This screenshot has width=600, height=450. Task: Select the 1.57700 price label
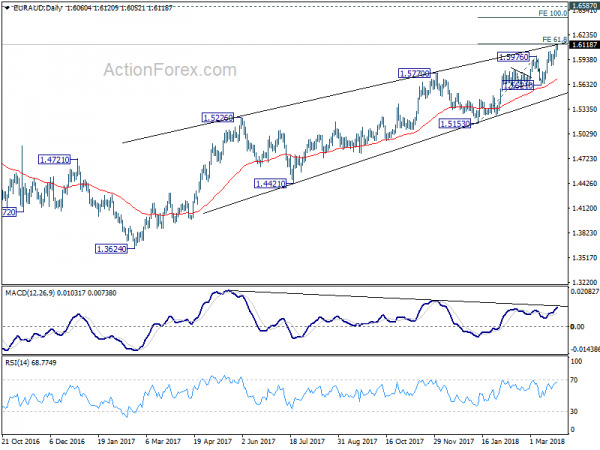coord(414,73)
